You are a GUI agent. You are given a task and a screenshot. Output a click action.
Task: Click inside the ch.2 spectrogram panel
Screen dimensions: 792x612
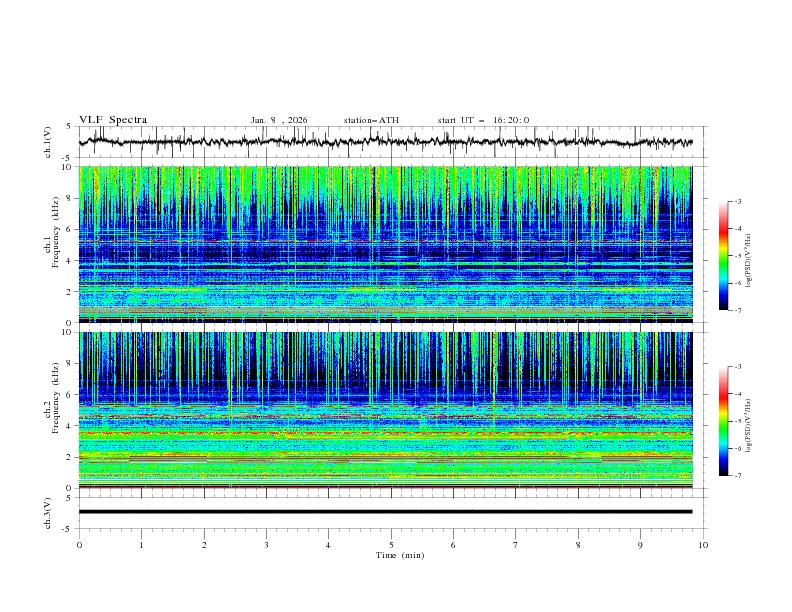pos(385,410)
